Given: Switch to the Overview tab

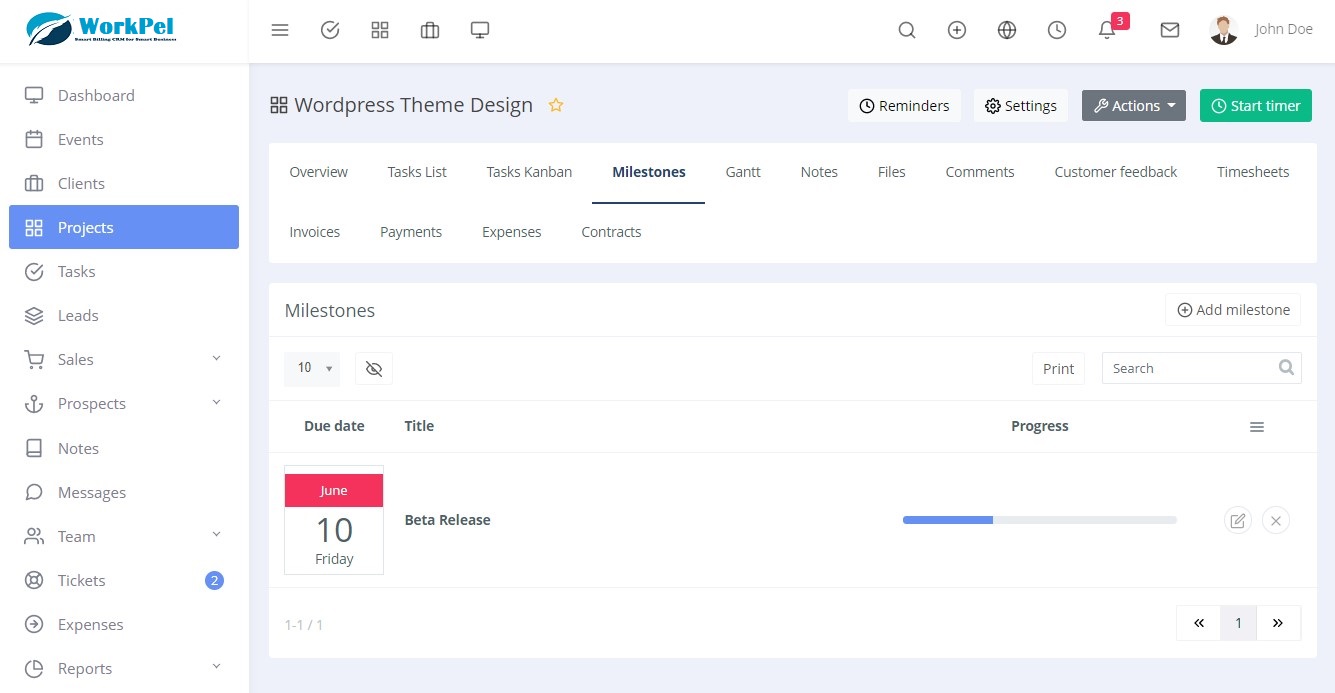Looking at the screenshot, I should tap(319, 172).
